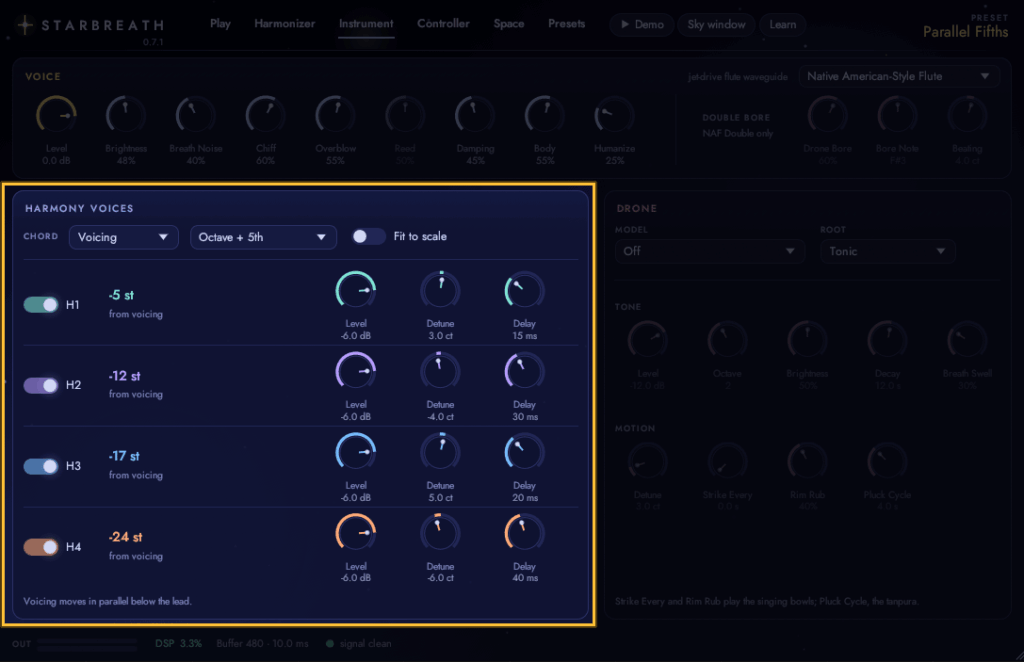Open the Native American-Style Flute model dropdown

point(899,76)
